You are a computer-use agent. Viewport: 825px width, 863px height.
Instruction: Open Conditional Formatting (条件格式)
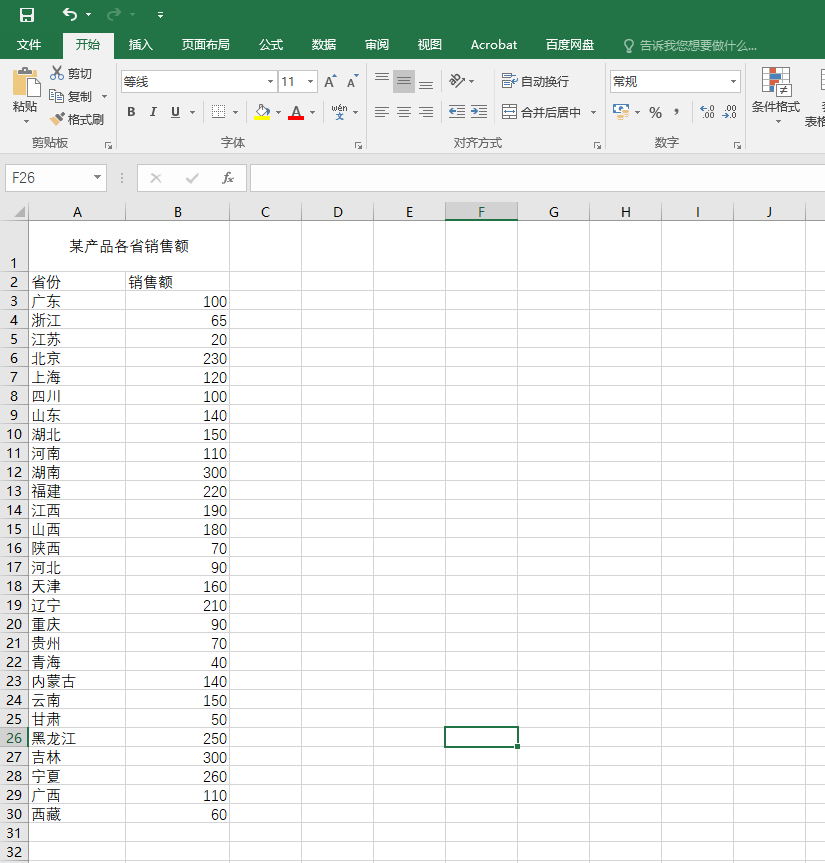[777, 96]
